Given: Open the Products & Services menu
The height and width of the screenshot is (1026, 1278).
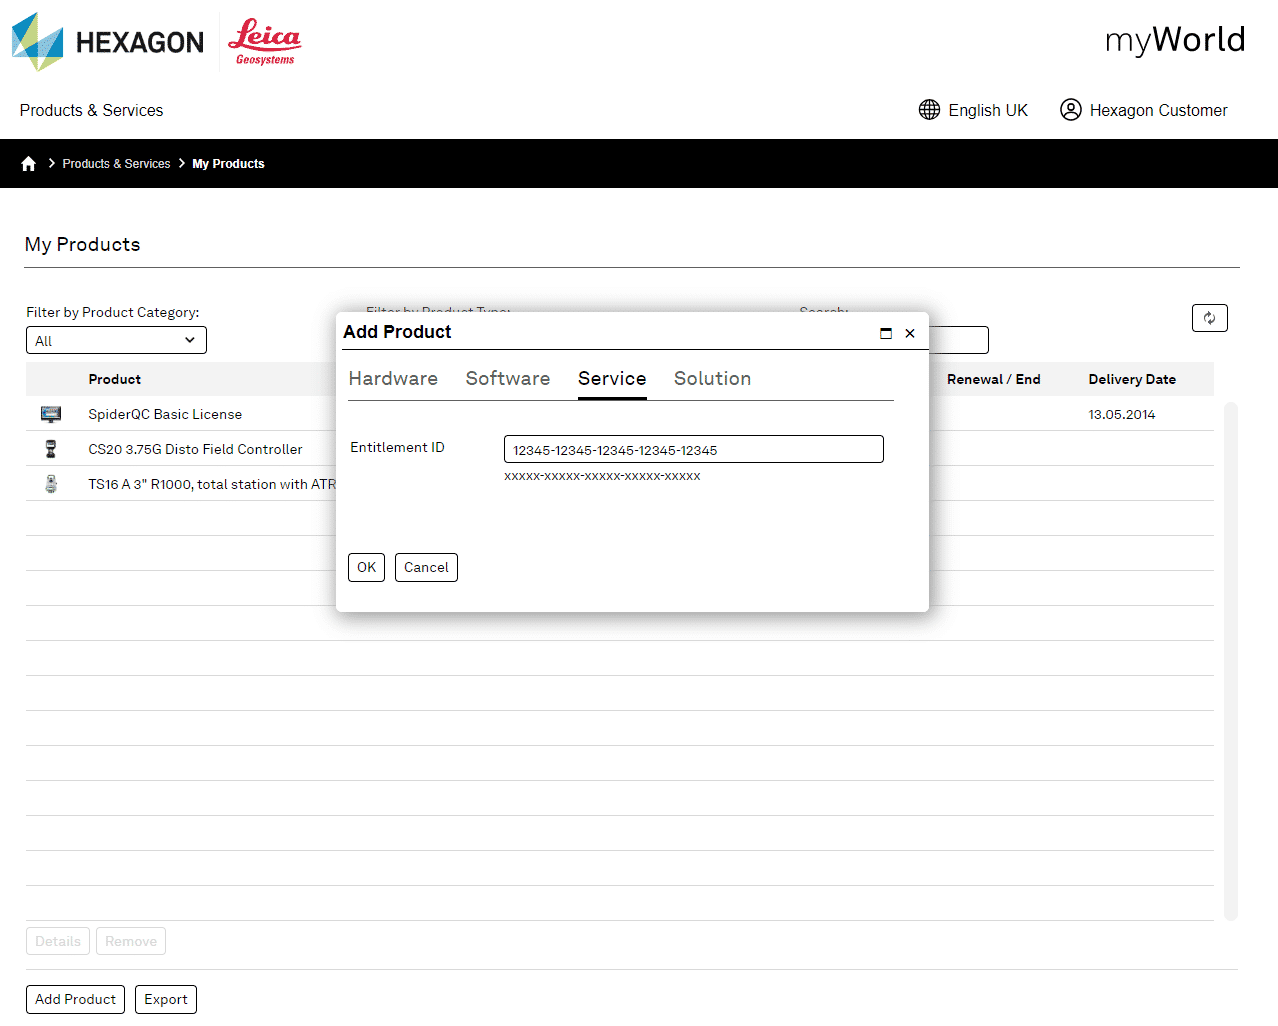Looking at the screenshot, I should coord(91,110).
